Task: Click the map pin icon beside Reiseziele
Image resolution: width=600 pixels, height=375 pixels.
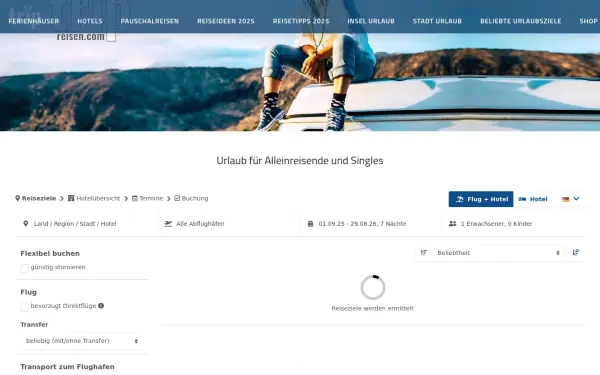Action: click(18, 198)
